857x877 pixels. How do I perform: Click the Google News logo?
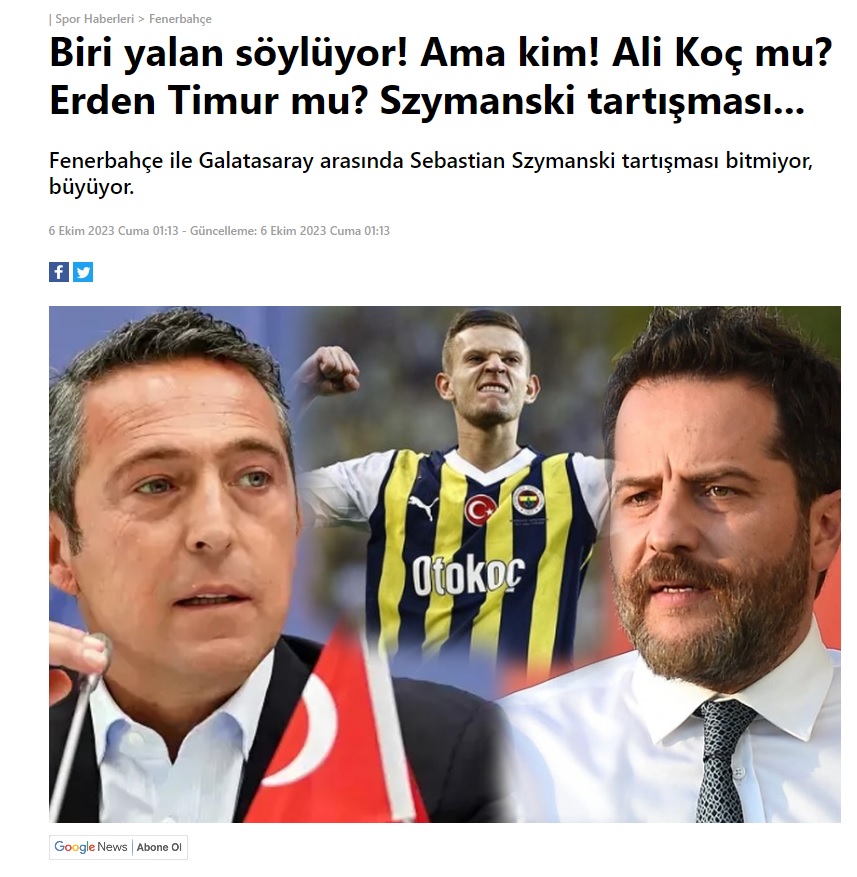[91, 847]
